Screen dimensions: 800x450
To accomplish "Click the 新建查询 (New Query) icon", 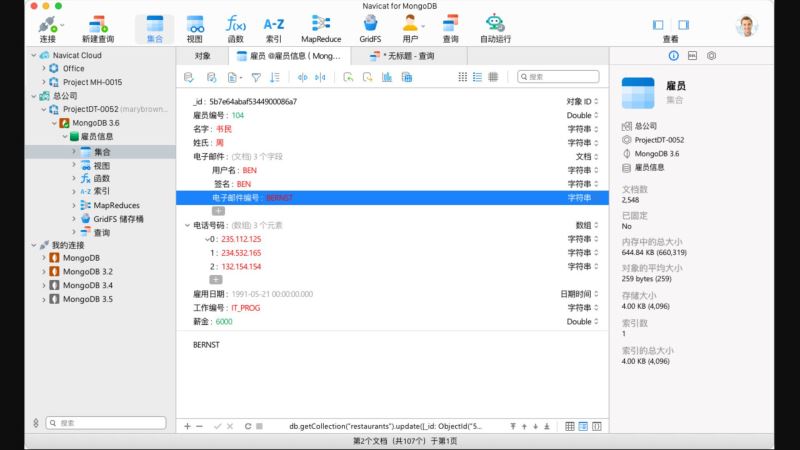I will [x=98, y=29].
